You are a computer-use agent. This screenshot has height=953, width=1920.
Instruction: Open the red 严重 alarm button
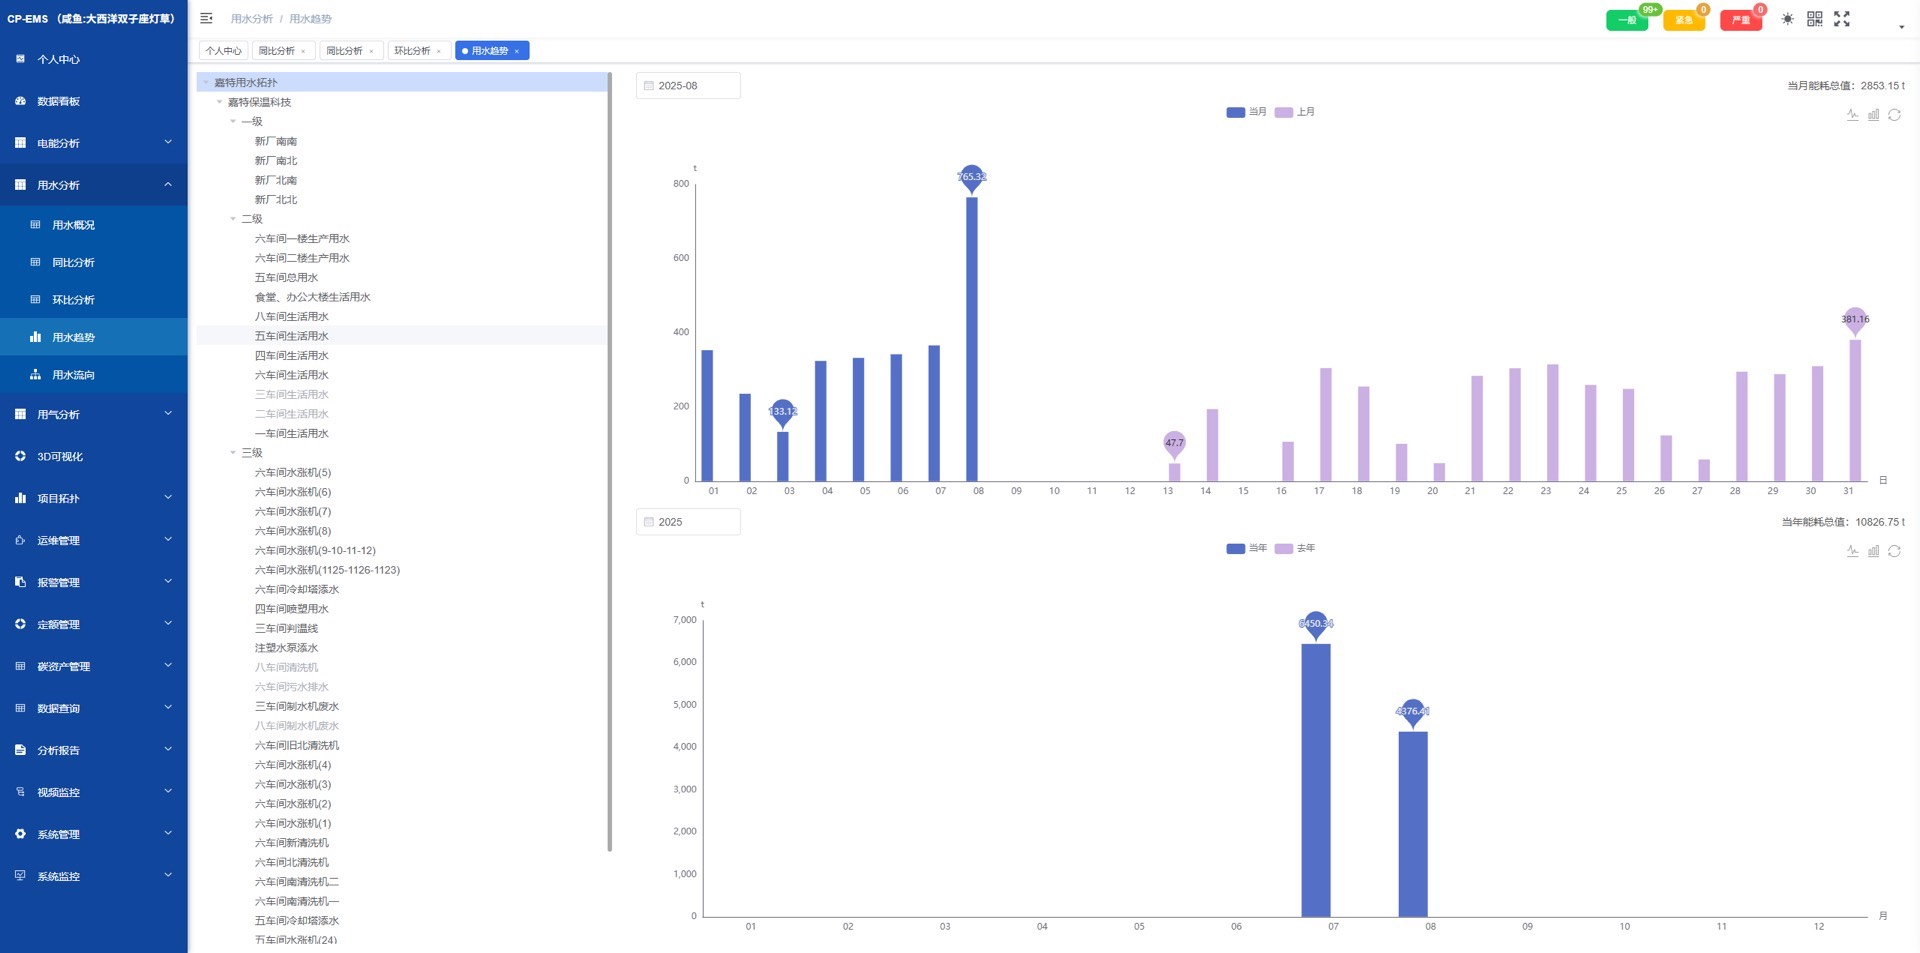coord(1741,20)
